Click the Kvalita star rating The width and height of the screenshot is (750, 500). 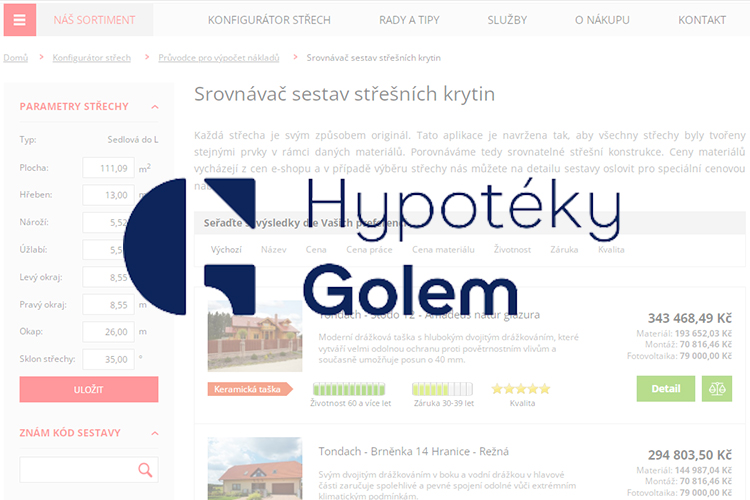[521, 389]
